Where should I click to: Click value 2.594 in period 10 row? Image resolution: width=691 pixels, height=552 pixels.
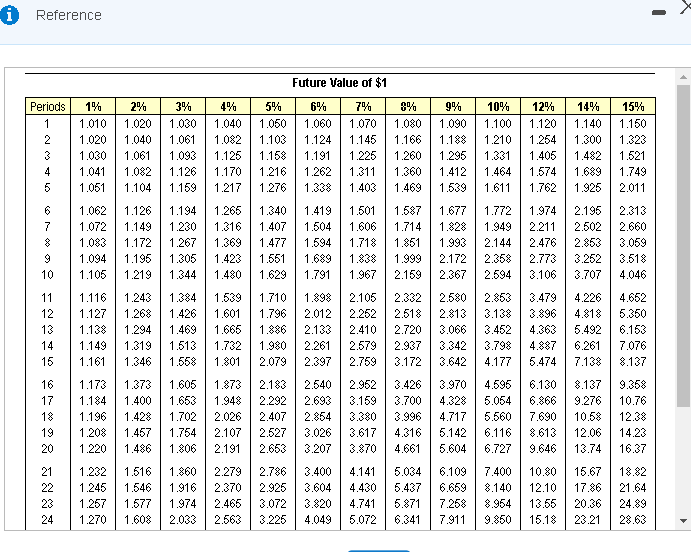click(498, 275)
